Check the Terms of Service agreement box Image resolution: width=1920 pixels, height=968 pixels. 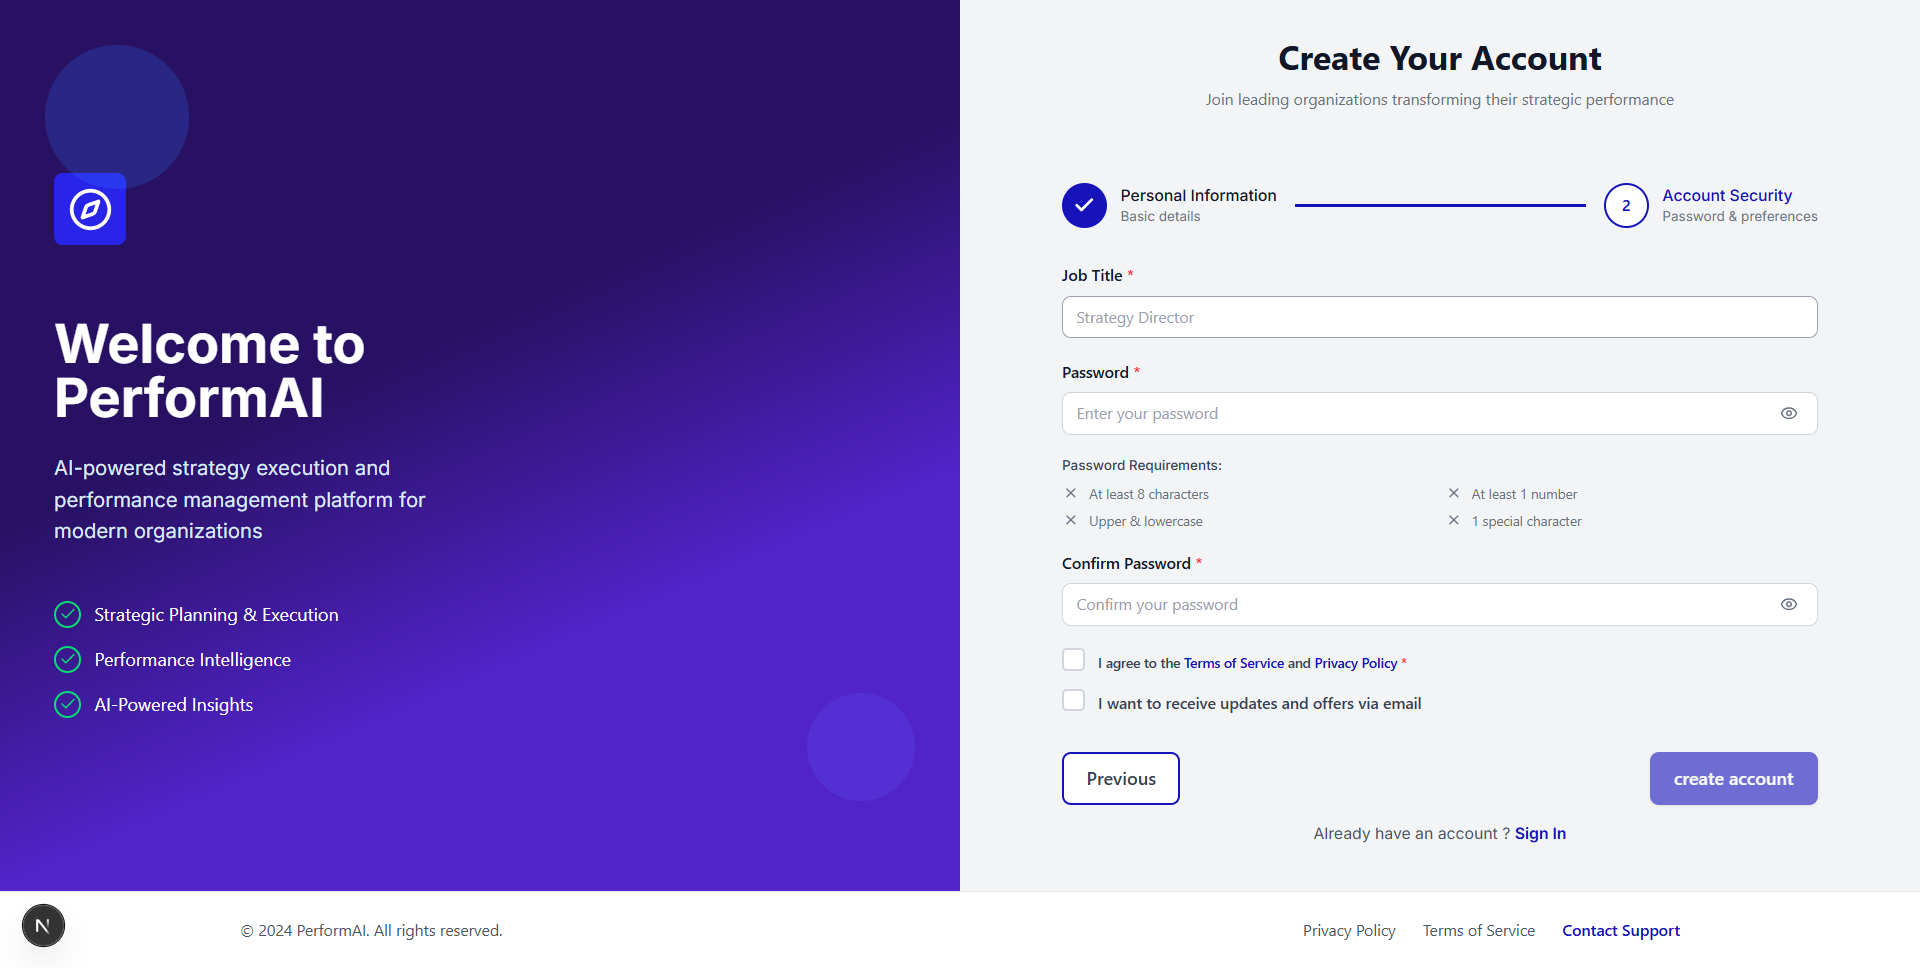(x=1073, y=659)
